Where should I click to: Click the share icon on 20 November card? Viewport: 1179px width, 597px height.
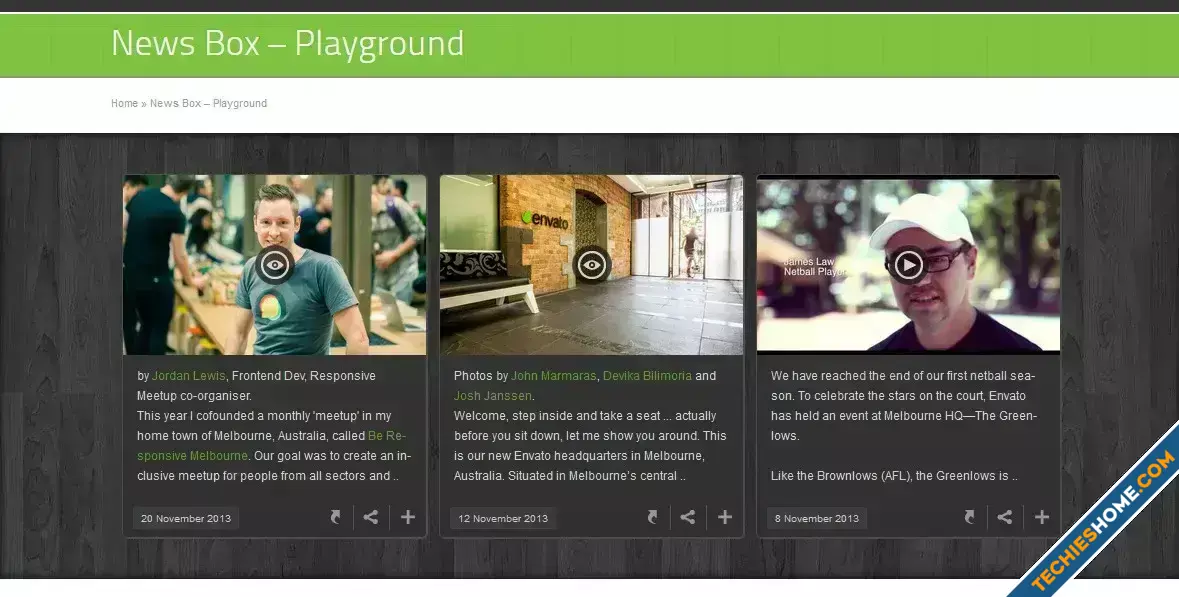pyautogui.click(x=371, y=517)
